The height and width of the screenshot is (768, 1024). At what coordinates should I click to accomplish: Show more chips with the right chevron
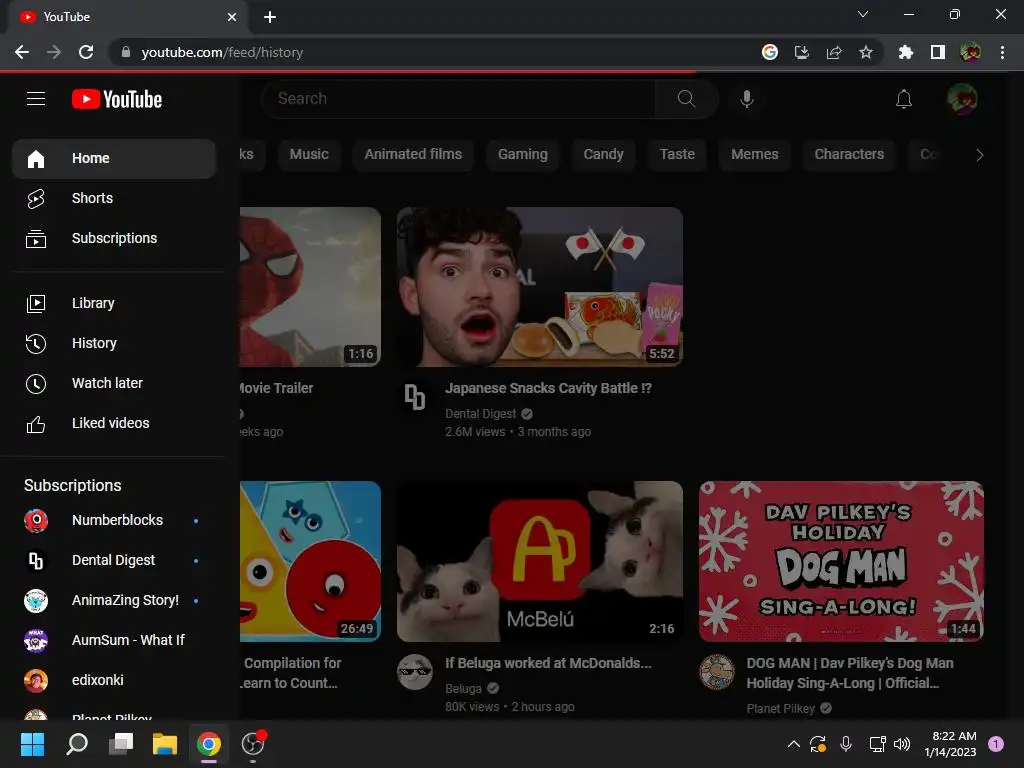point(980,155)
